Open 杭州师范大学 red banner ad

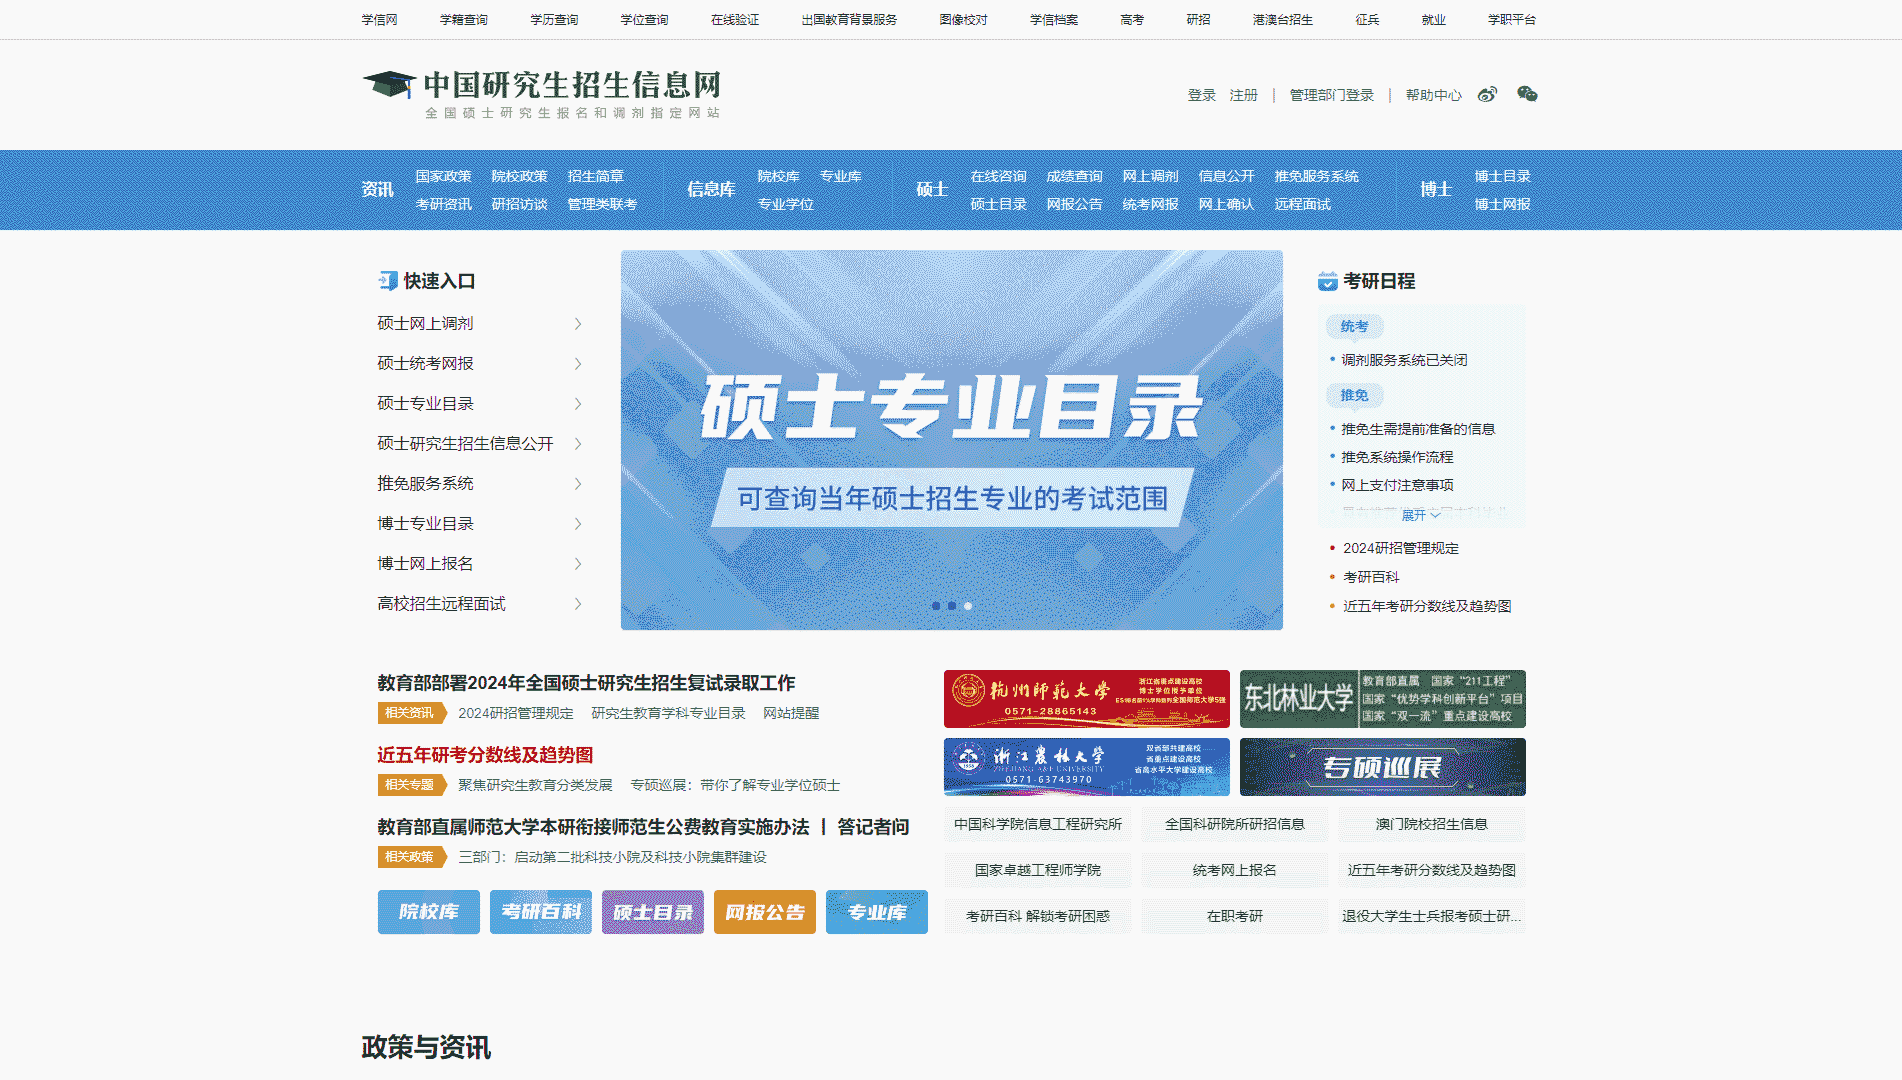point(1087,699)
